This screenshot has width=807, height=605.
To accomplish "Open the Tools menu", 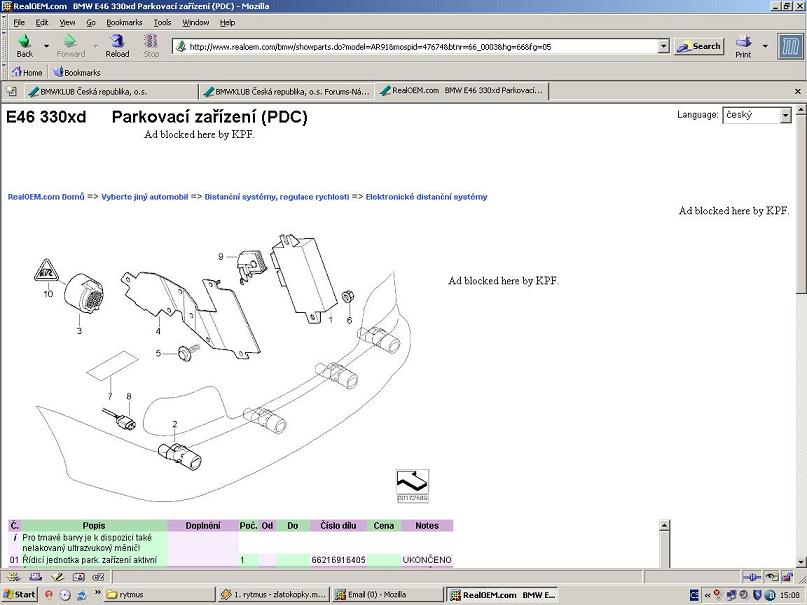I will point(162,23).
